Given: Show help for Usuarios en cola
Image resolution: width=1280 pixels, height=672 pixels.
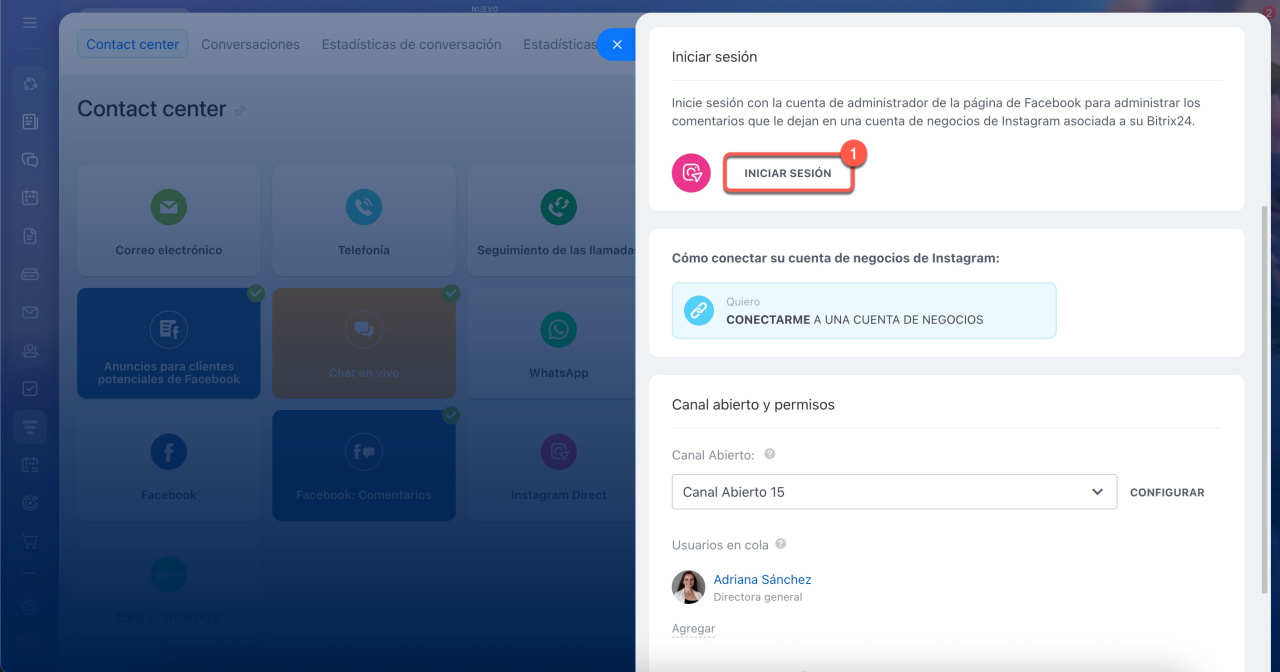Looking at the screenshot, I should point(781,544).
